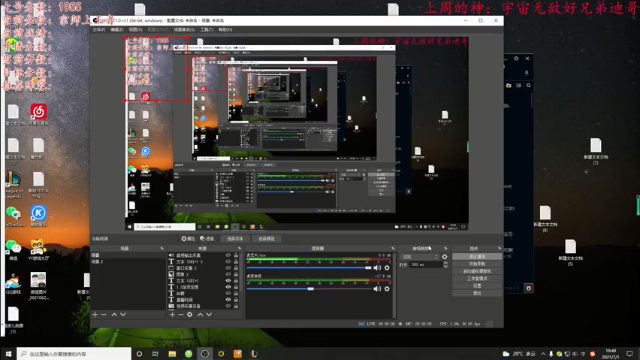Open Task View from taskbar
640x360 pixels.
(155, 354)
